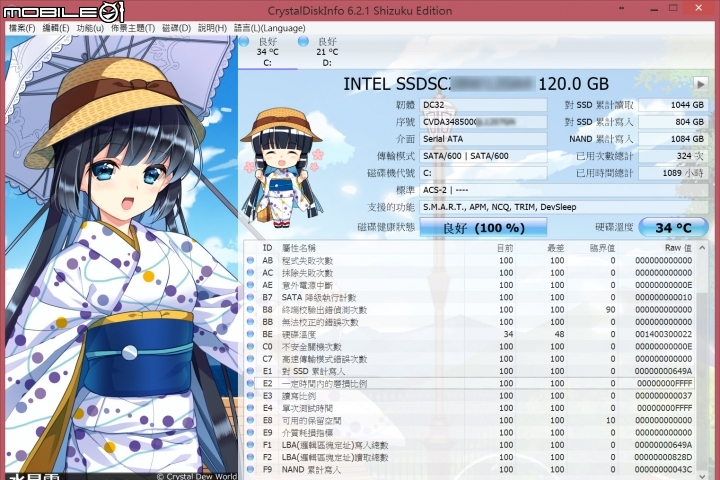Click the status icon of attribute E1

pos(250,371)
